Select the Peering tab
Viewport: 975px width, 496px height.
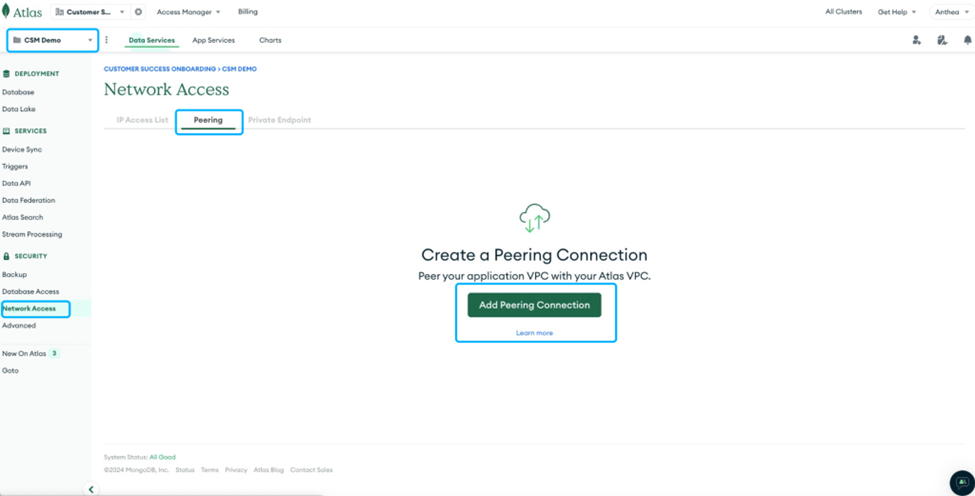pyautogui.click(x=208, y=121)
